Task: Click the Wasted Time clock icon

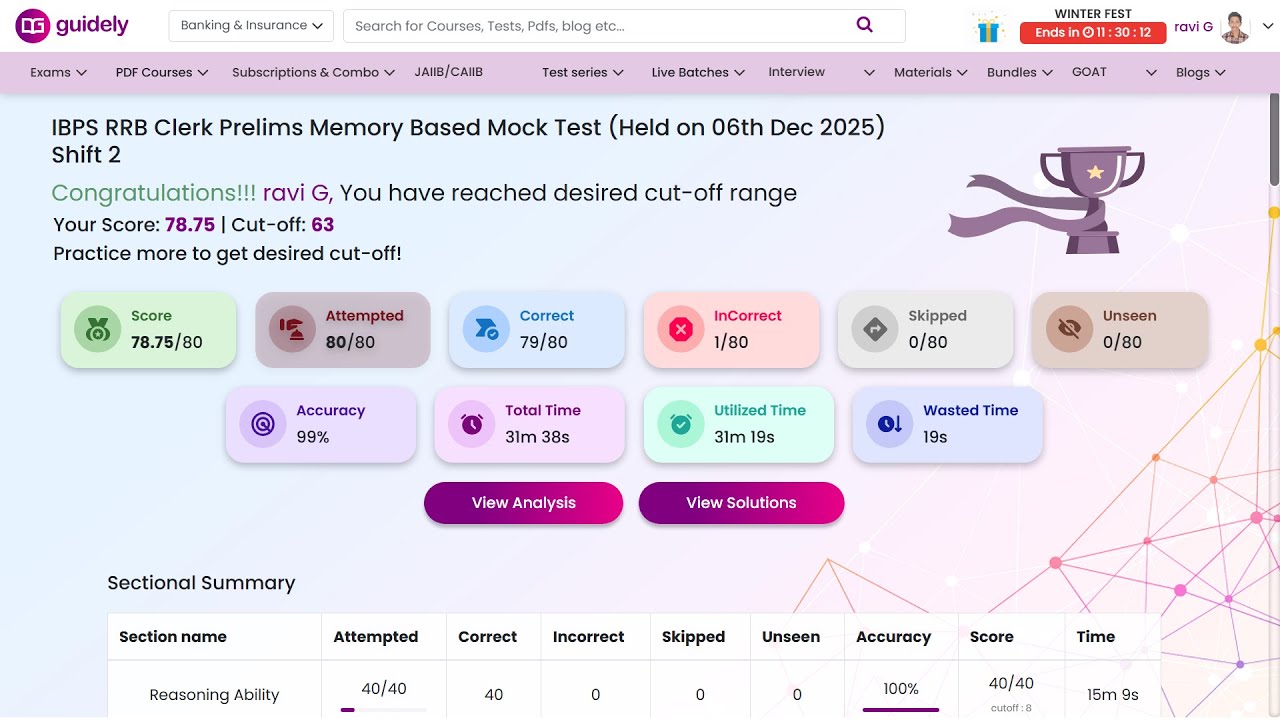Action: pos(890,424)
